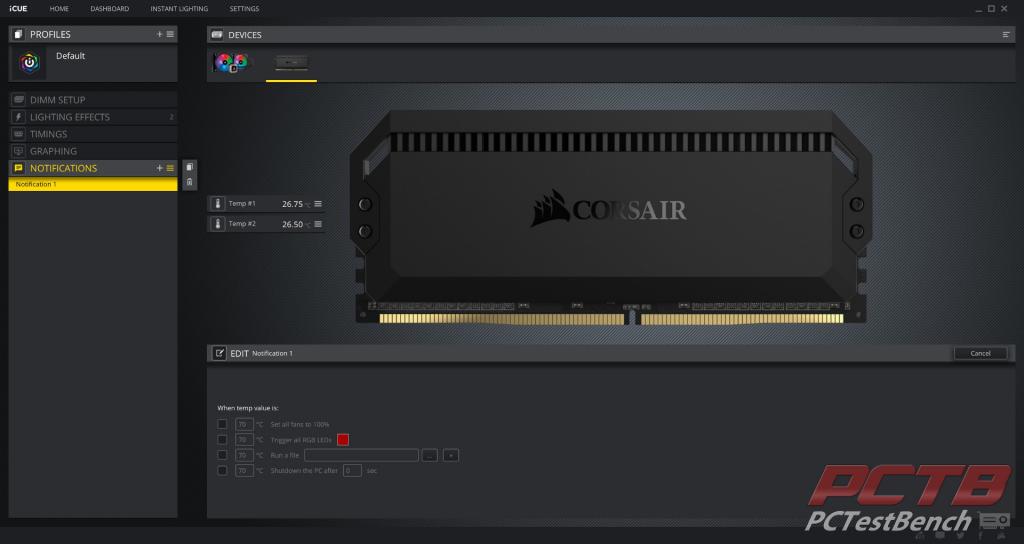Click the Timings icon
Screen dimensions: 1024x544
point(18,133)
